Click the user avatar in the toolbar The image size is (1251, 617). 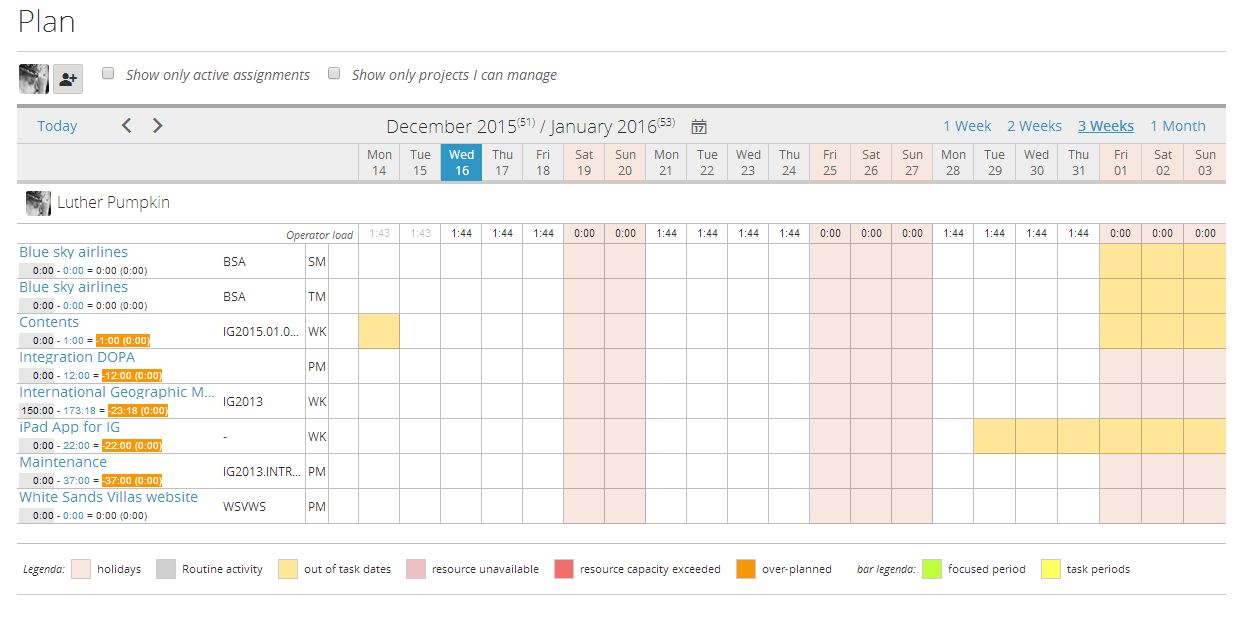coord(34,79)
